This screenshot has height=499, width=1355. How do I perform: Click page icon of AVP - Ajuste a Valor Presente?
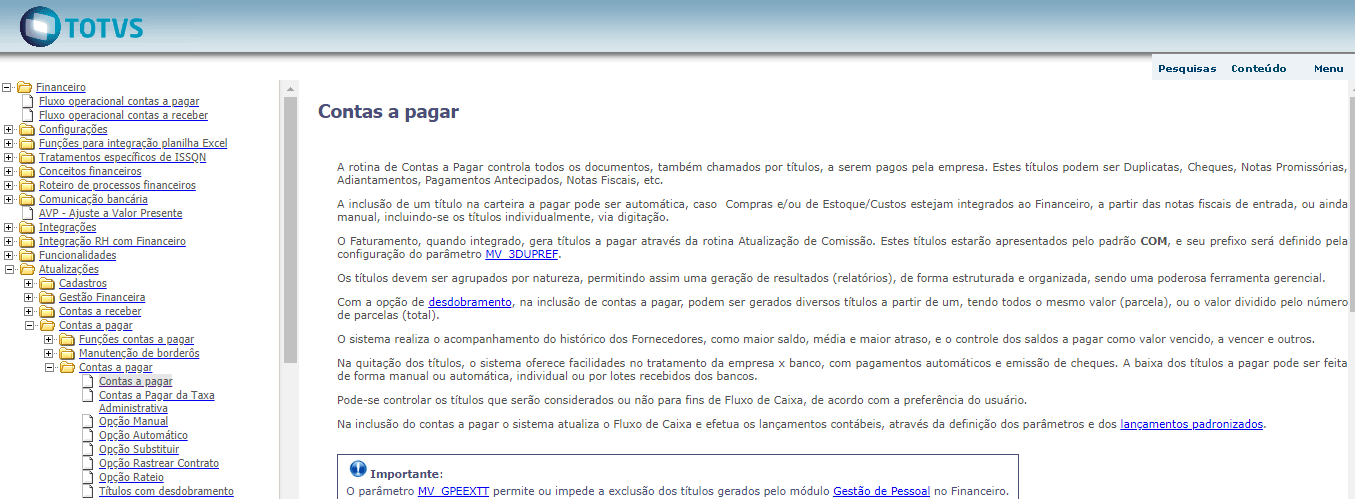click(28, 213)
